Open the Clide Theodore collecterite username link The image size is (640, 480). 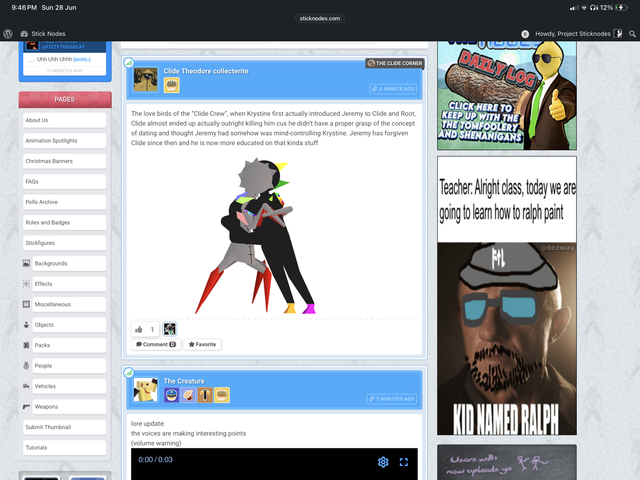(x=206, y=71)
